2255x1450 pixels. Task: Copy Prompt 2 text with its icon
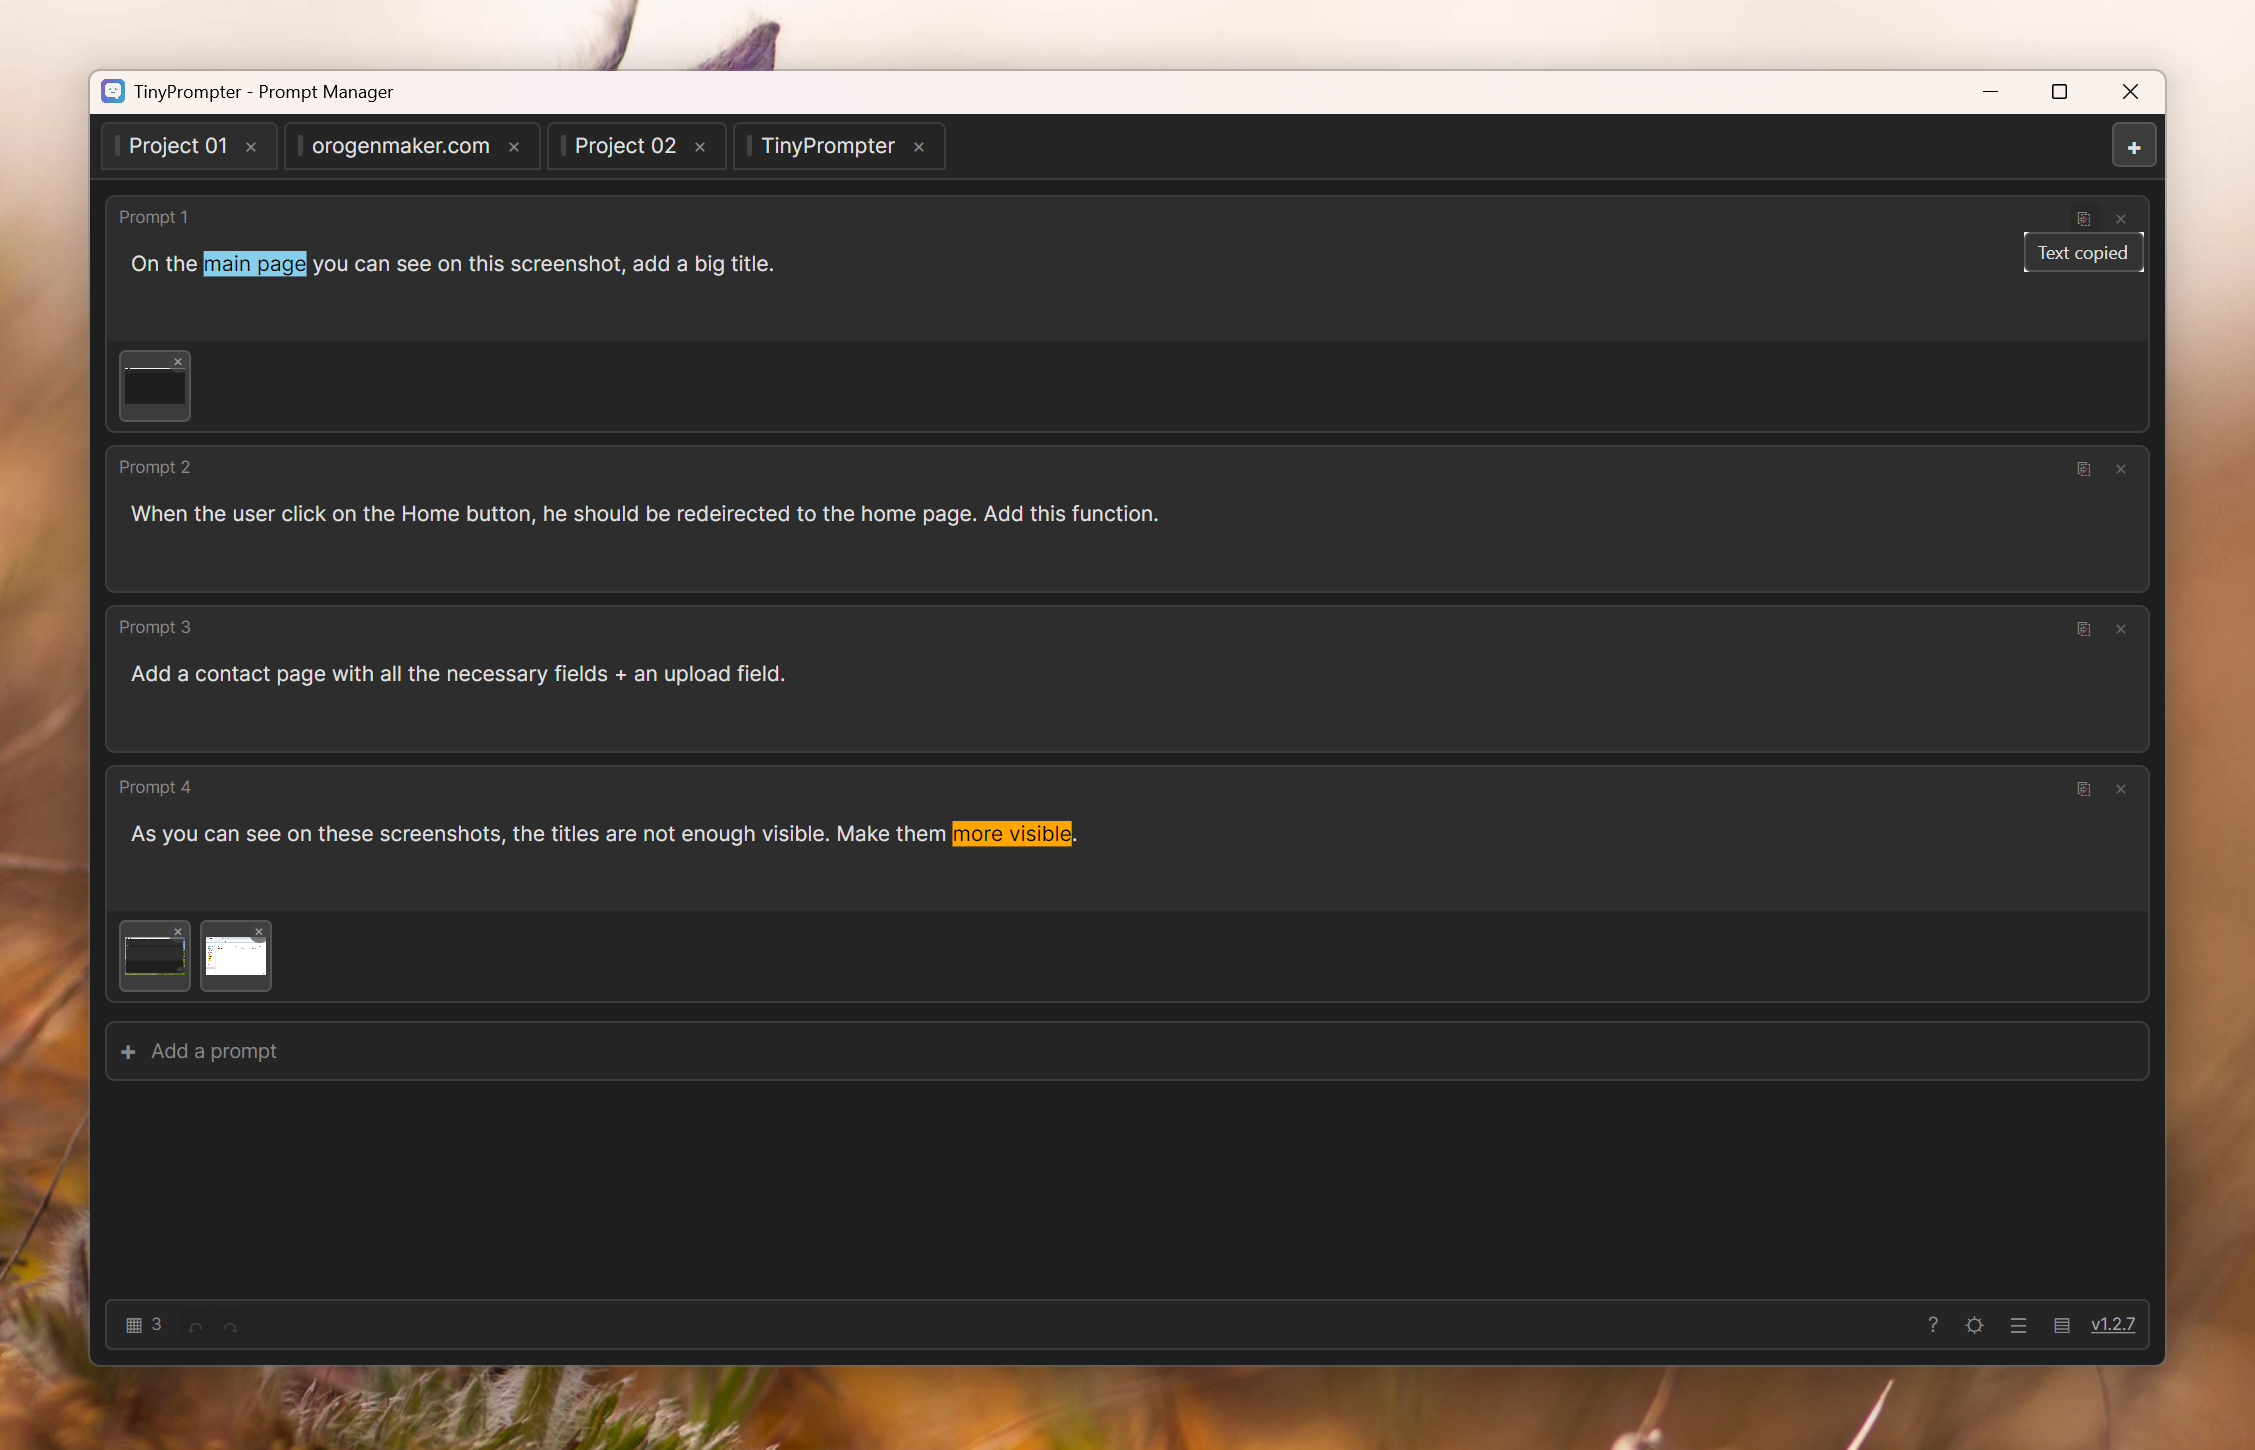pyautogui.click(x=2083, y=469)
